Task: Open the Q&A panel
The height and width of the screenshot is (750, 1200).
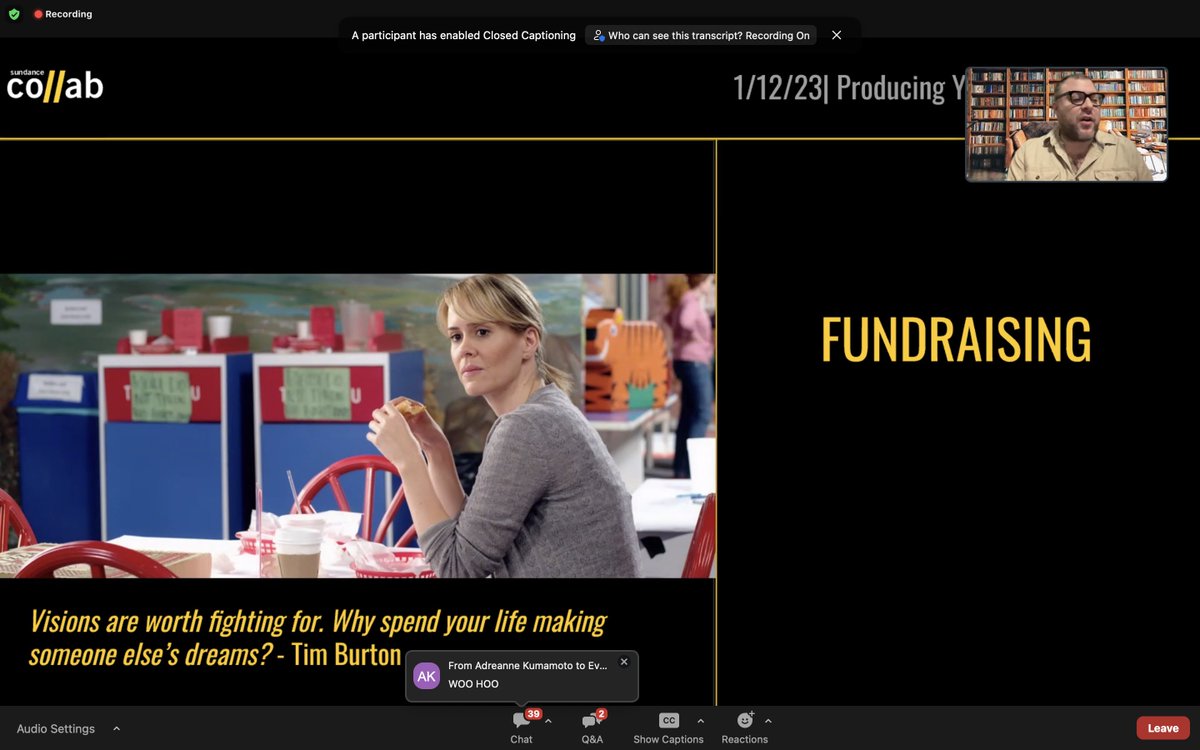Action: point(592,728)
